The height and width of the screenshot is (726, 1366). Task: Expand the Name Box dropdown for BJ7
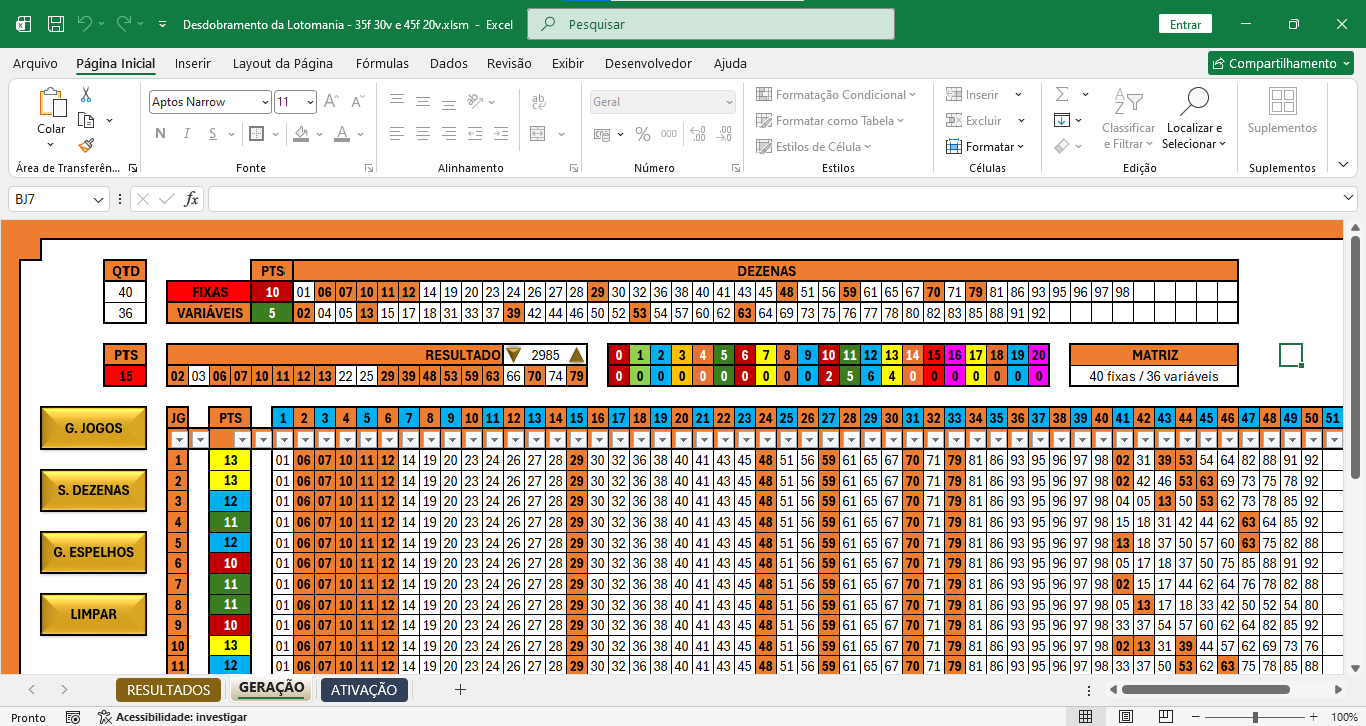pos(98,199)
